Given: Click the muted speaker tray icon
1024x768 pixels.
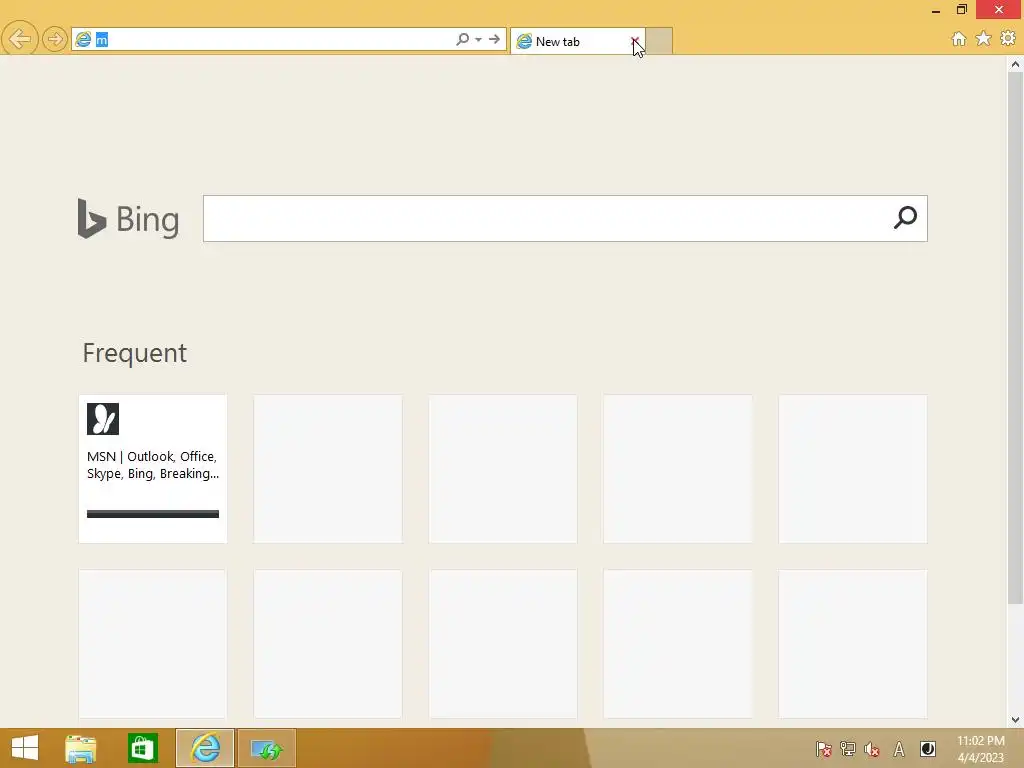Looking at the screenshot, I should (x=872, y=749).
